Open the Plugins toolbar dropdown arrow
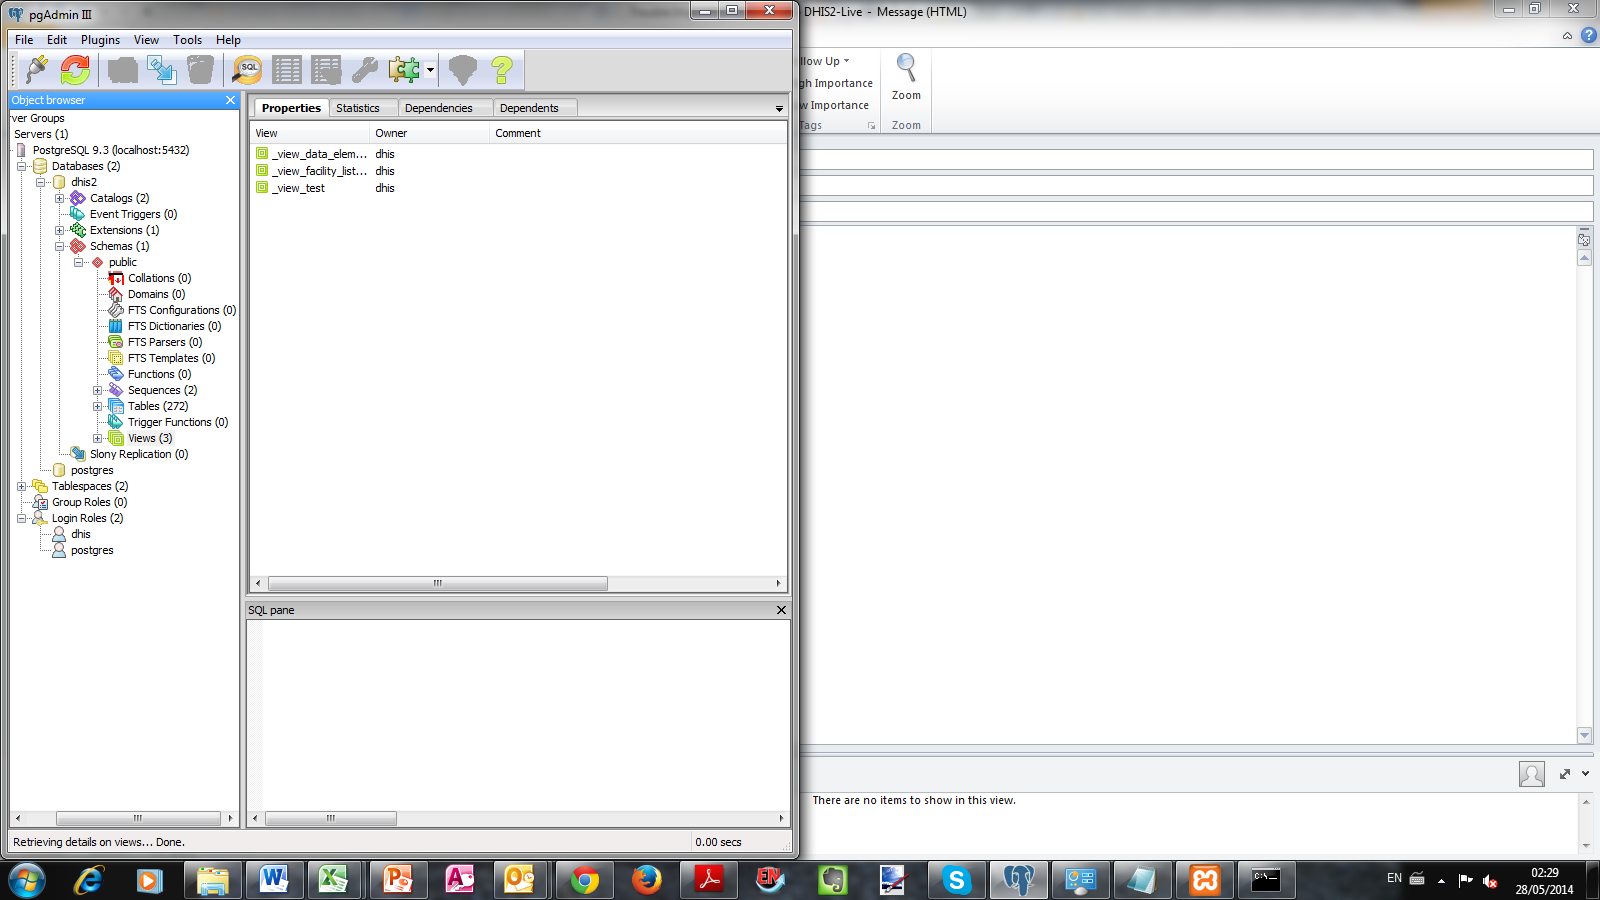This screenshot has width=1600, height=900. pos(430,70)
